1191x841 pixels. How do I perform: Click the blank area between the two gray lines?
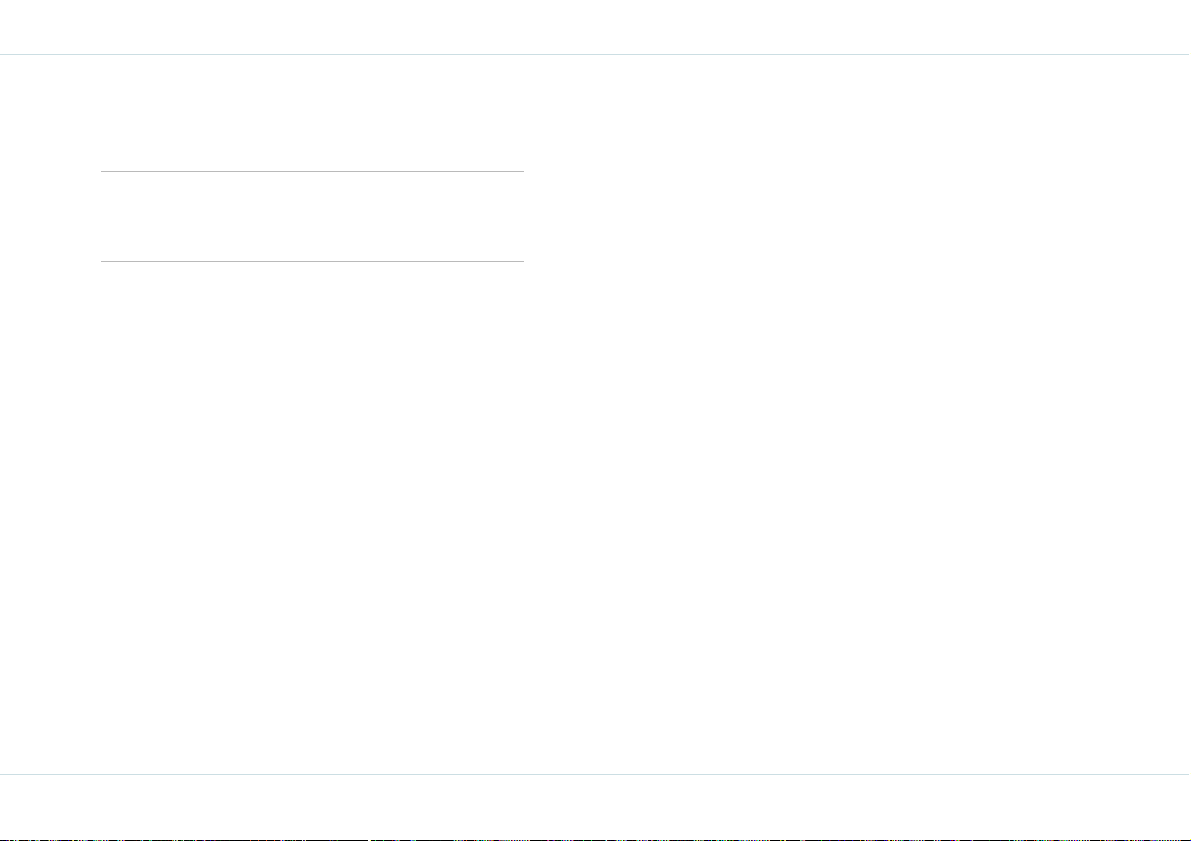(x=312, y=217)
